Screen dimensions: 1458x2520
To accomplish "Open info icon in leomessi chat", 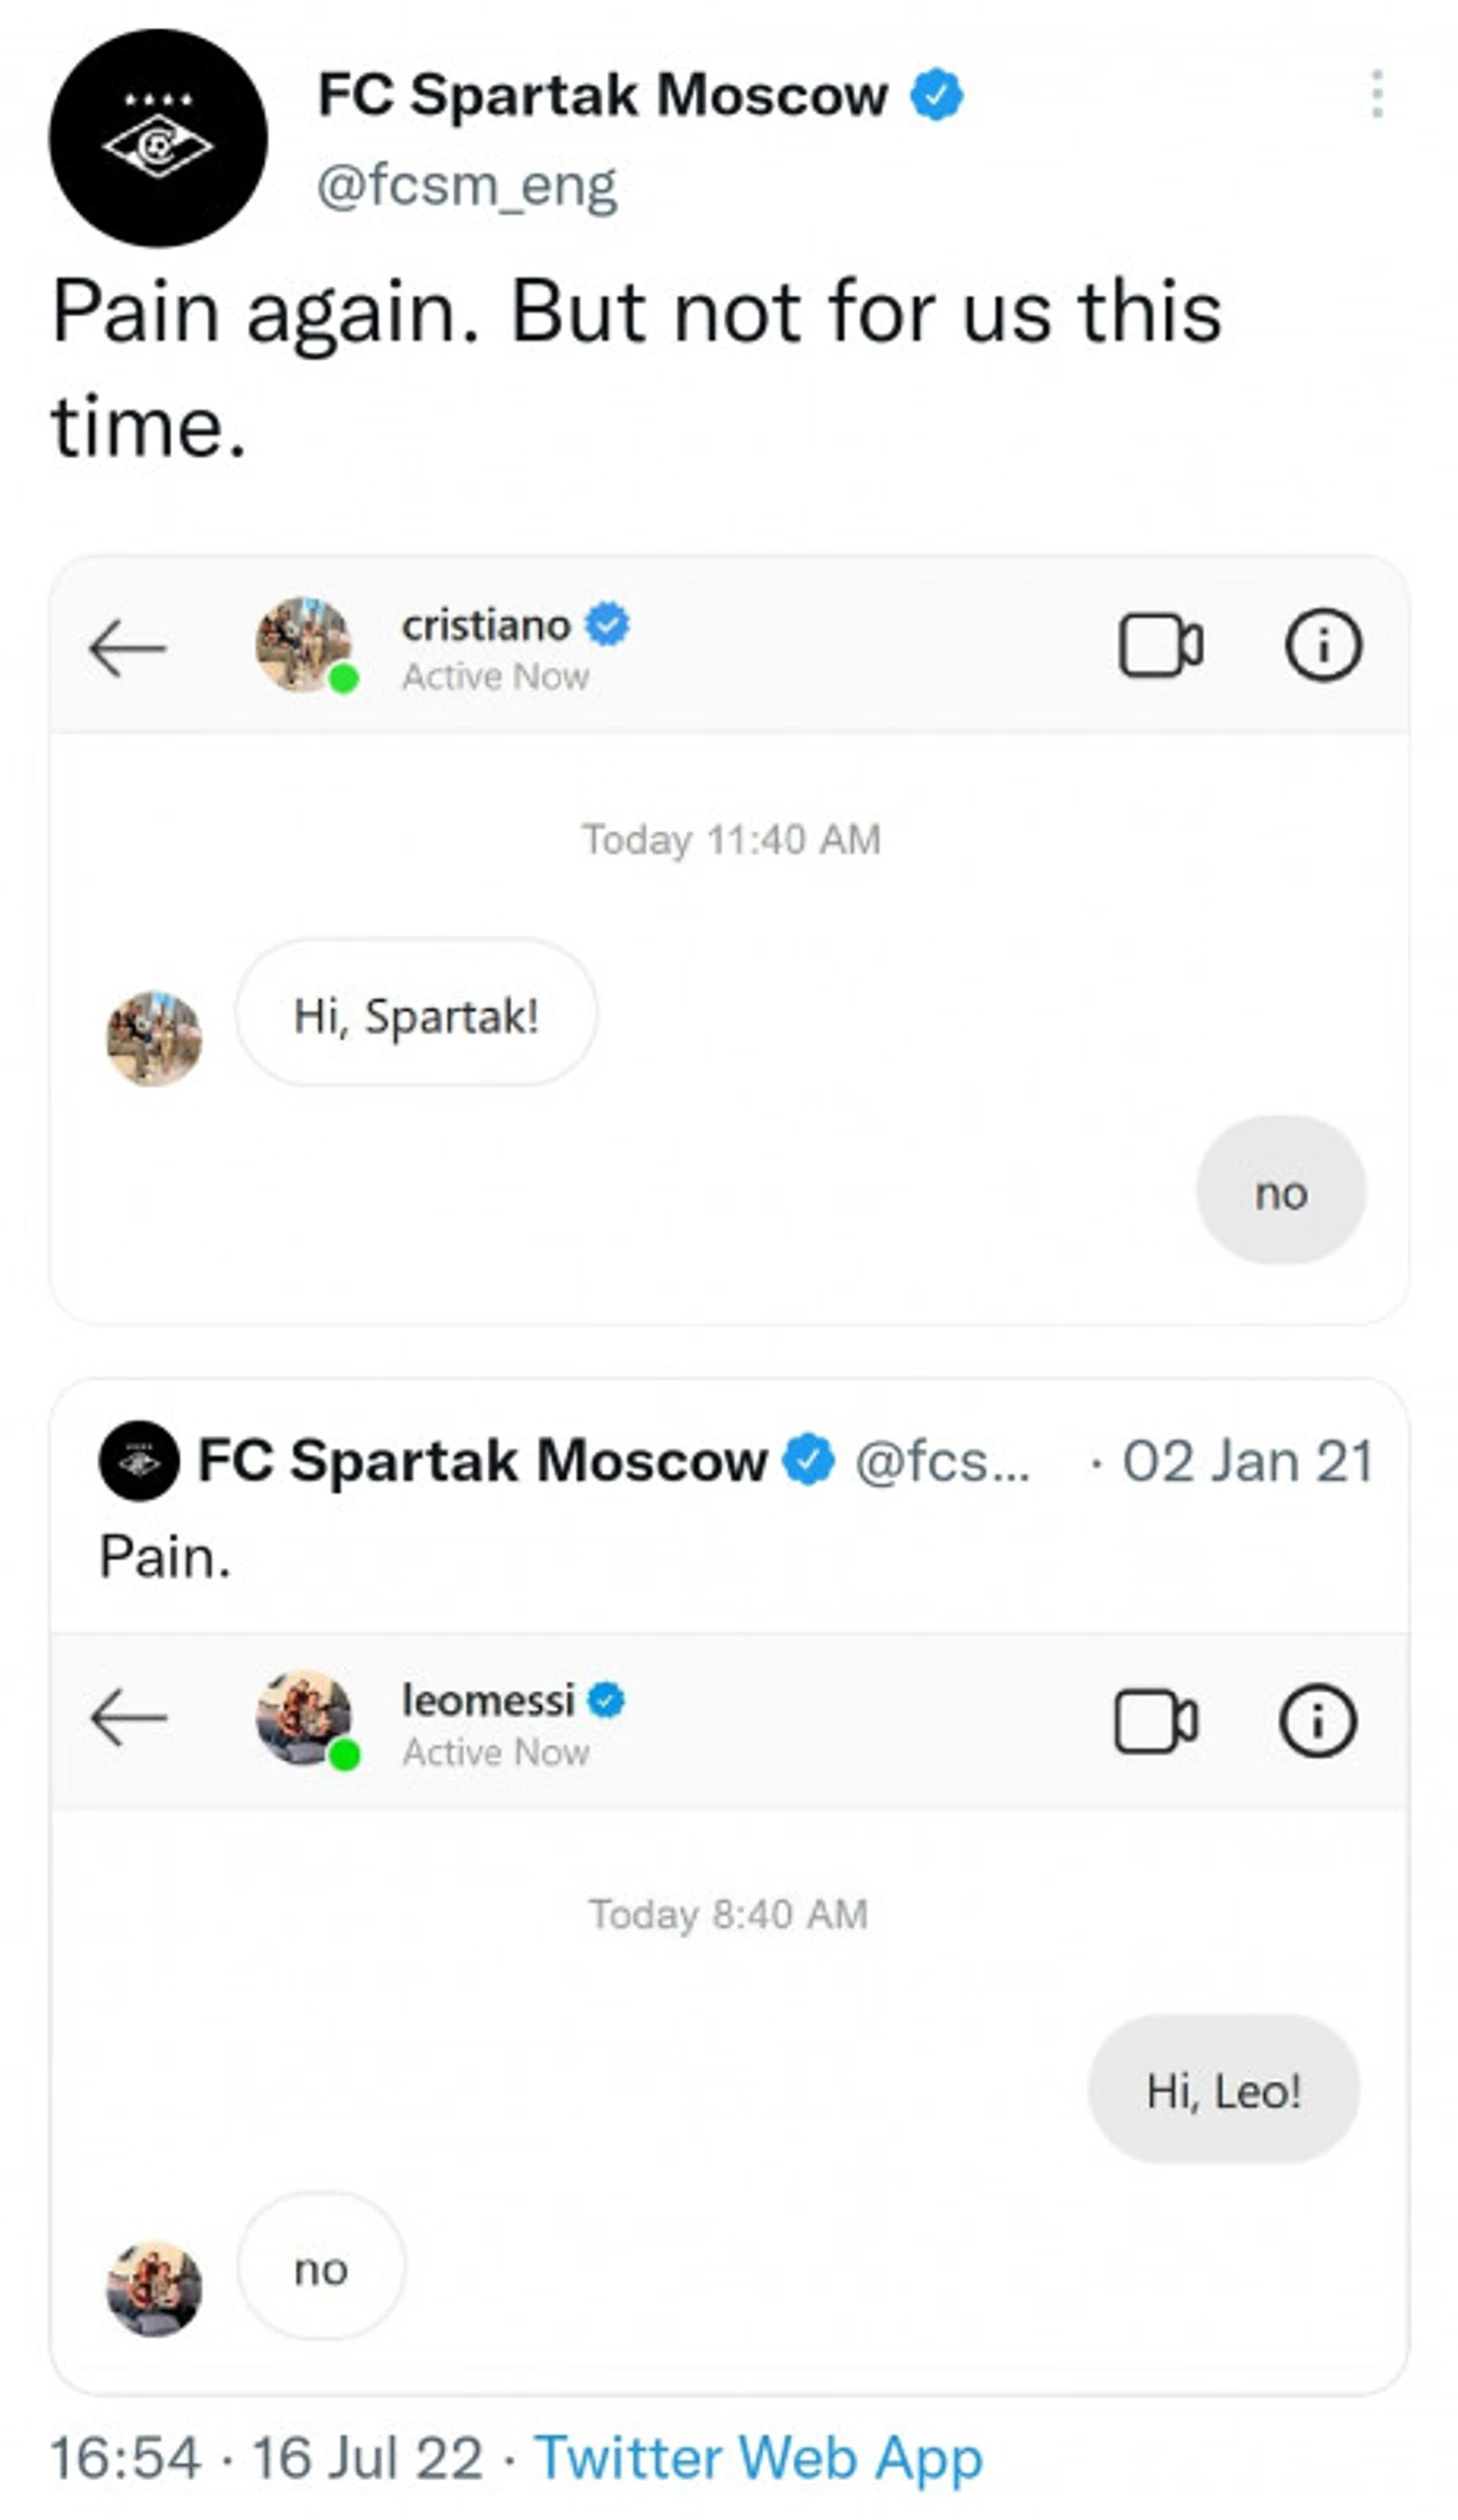I will tap(1318, 1721).
